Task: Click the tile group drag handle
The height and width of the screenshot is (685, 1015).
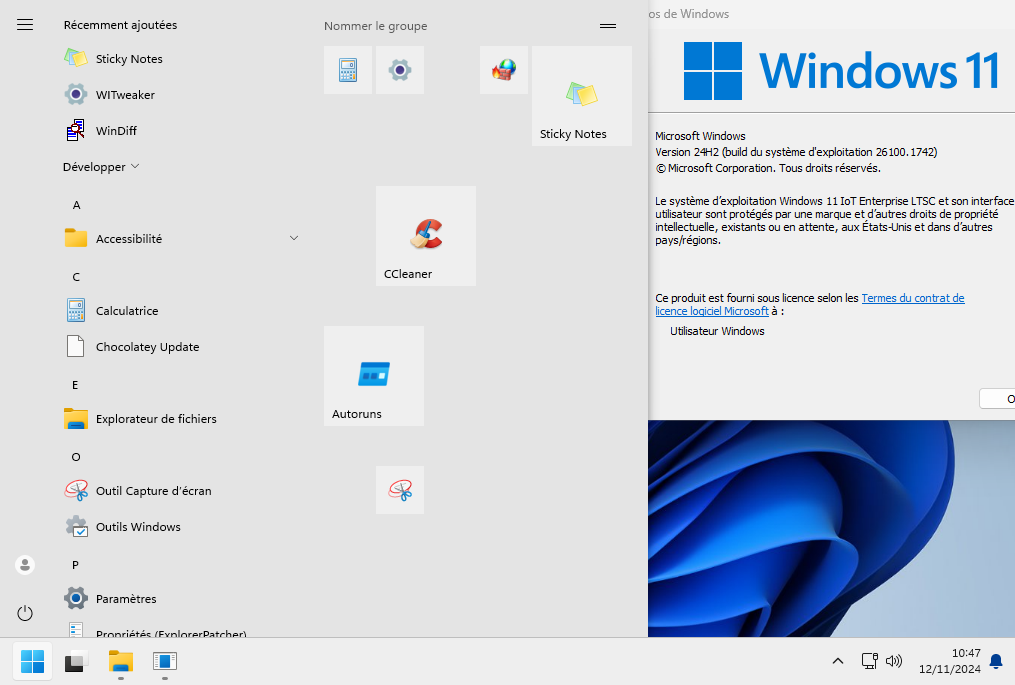Action: (x=608, y=26)
